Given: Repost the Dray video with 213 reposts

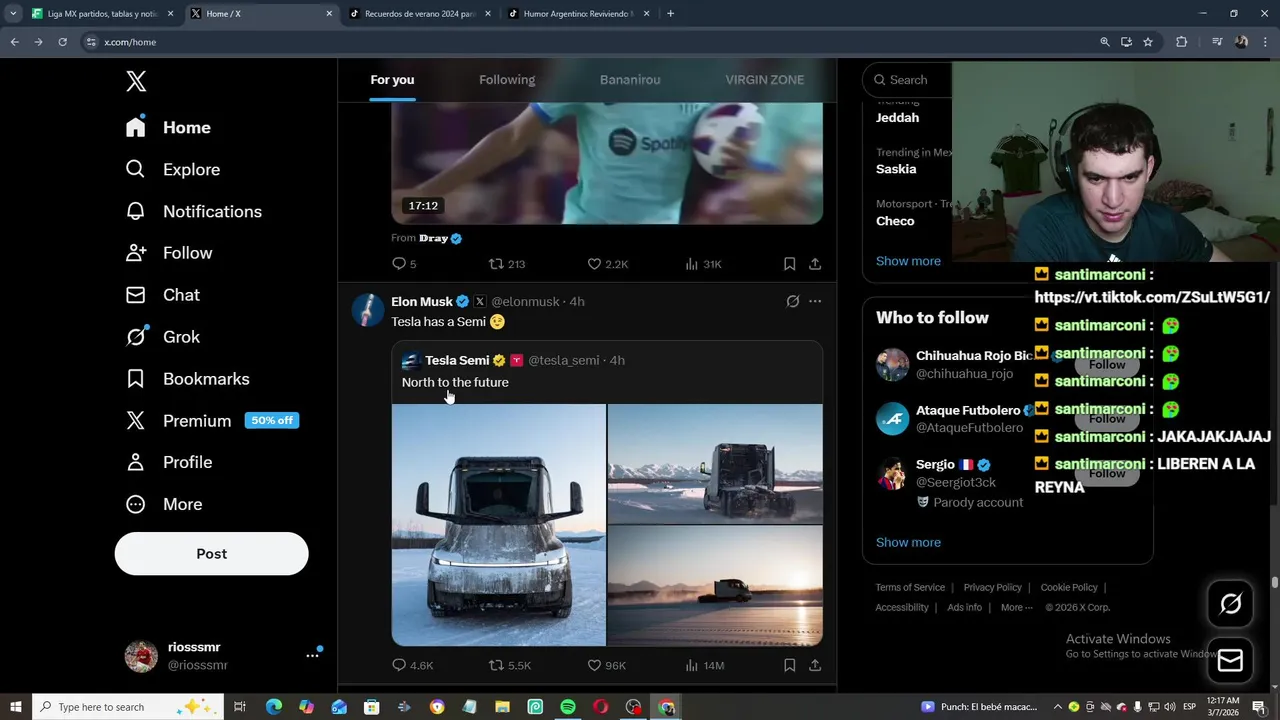Looking at the screenshot, I should click(x=506, y=264).
